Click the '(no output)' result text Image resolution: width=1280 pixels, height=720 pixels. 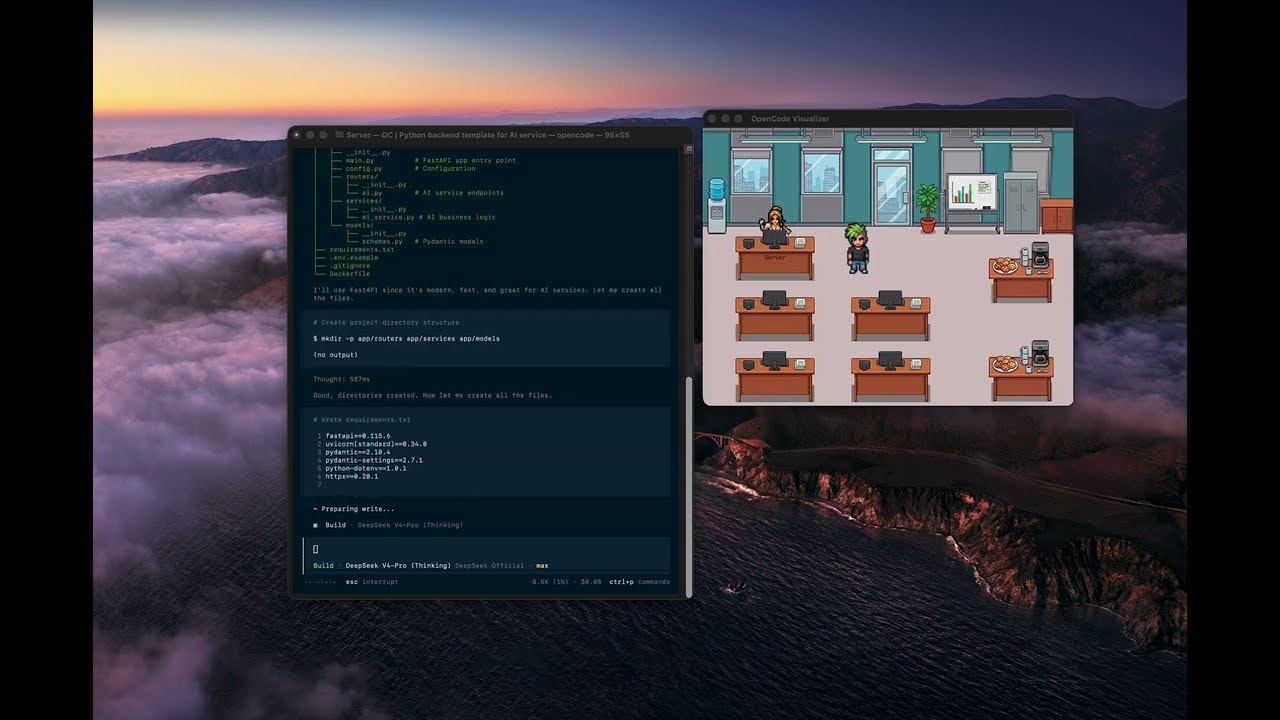click(335, 355)
